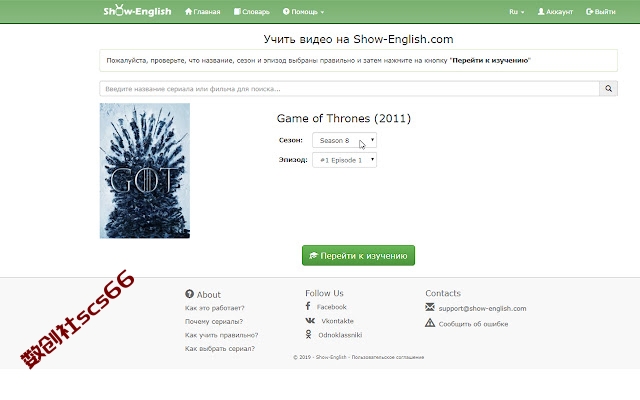Open the Vkontakte link text
This screenshot has width=640, height=400.
tap(338, 321)
